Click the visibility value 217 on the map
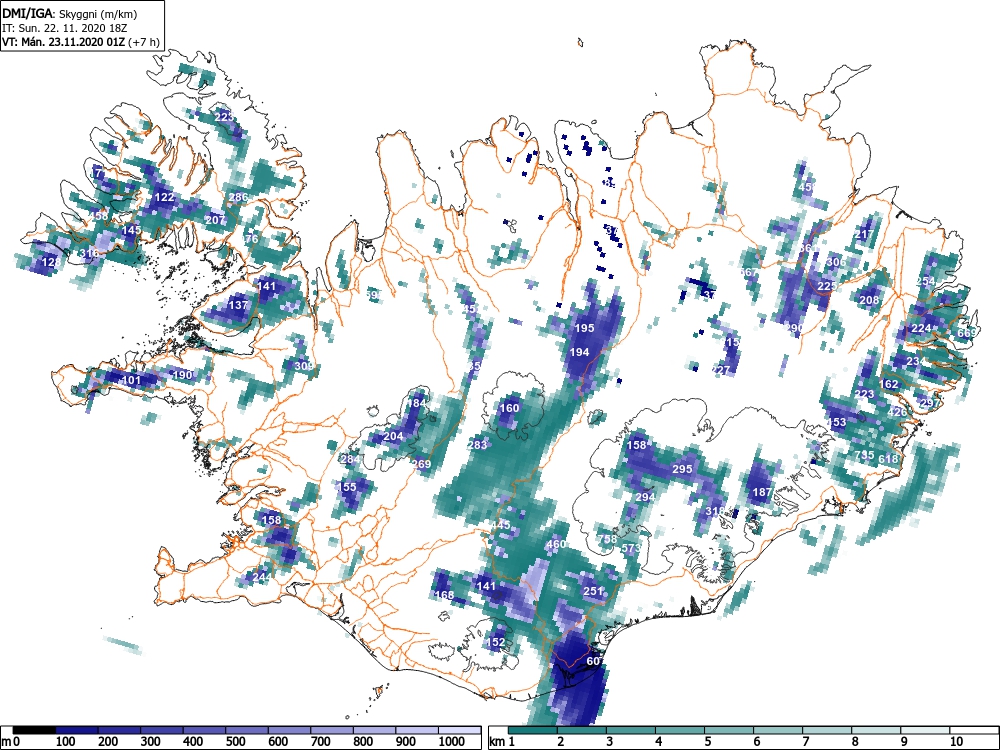Image resolution: width=1000 pixels, height=750 pixels. click(865, 235)
